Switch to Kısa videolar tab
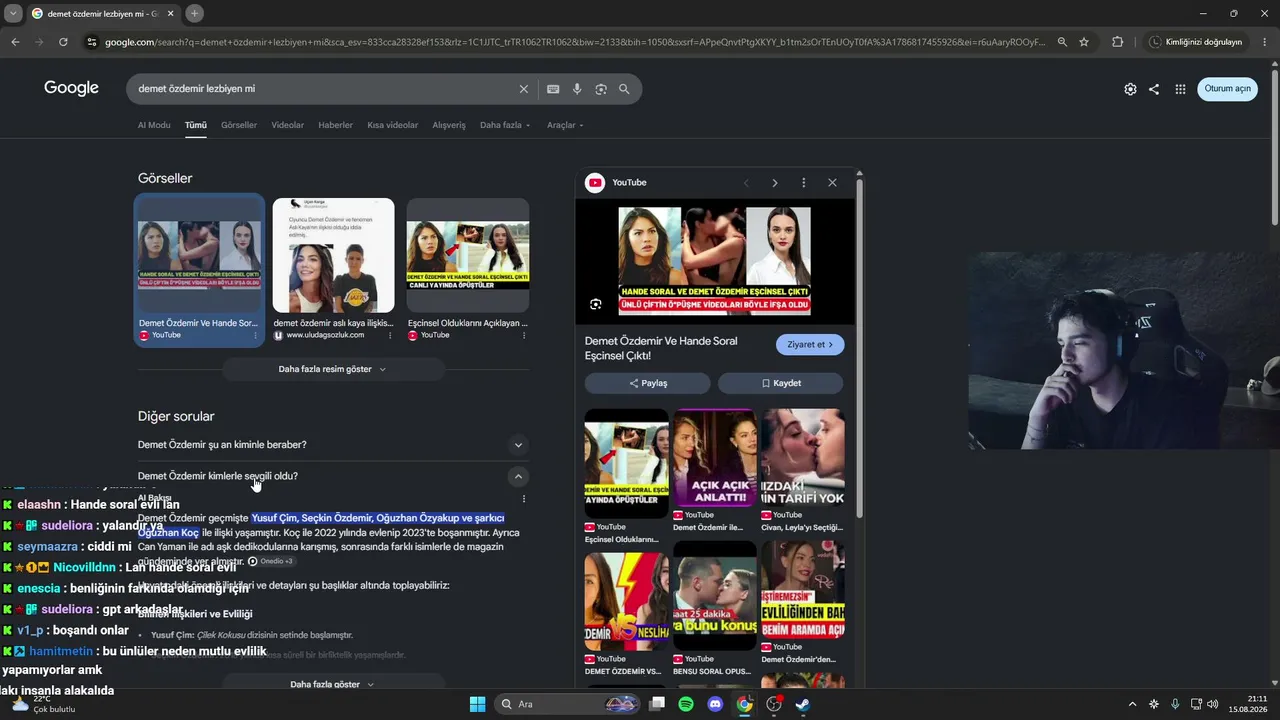 tap(393, 125)
